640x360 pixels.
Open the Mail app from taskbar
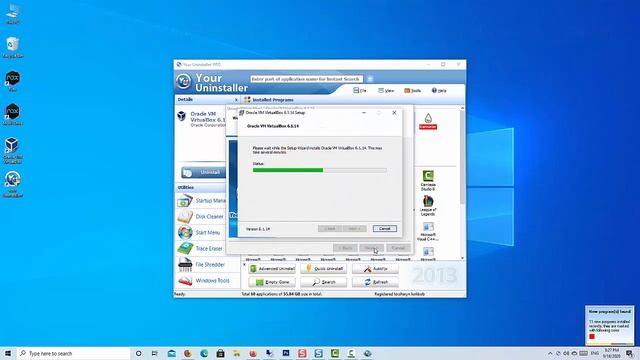coord(171,353)
